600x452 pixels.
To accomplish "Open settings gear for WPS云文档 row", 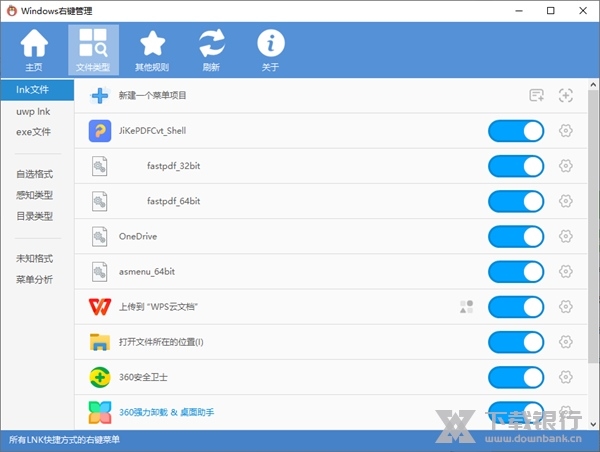I will (566, 307).
